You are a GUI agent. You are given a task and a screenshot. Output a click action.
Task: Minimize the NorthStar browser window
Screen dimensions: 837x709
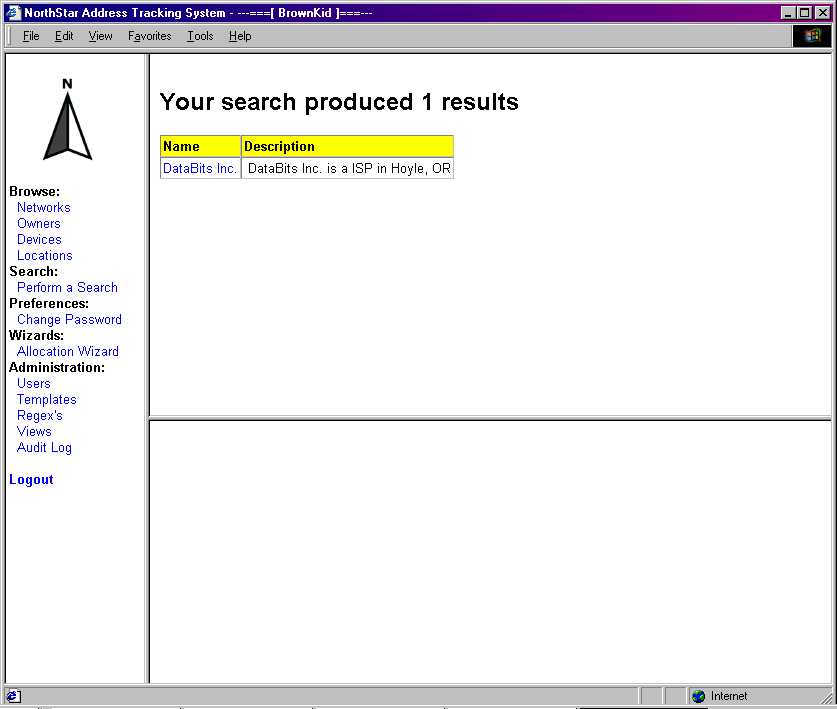click(788, 13)
